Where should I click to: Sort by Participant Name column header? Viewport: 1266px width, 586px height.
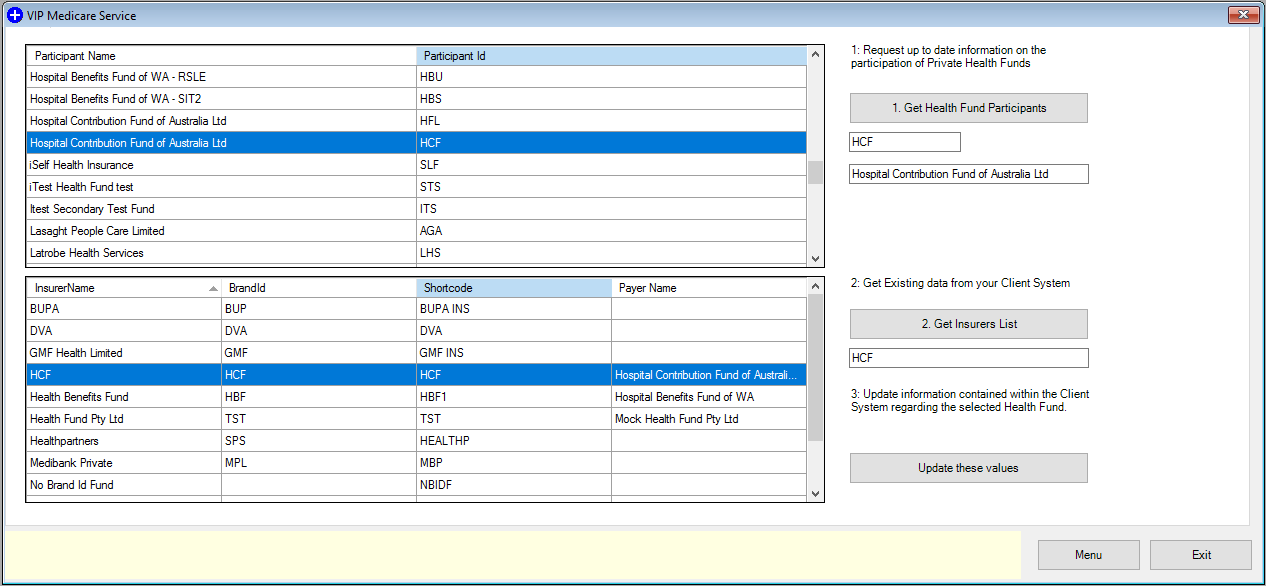tap(221, 56)
